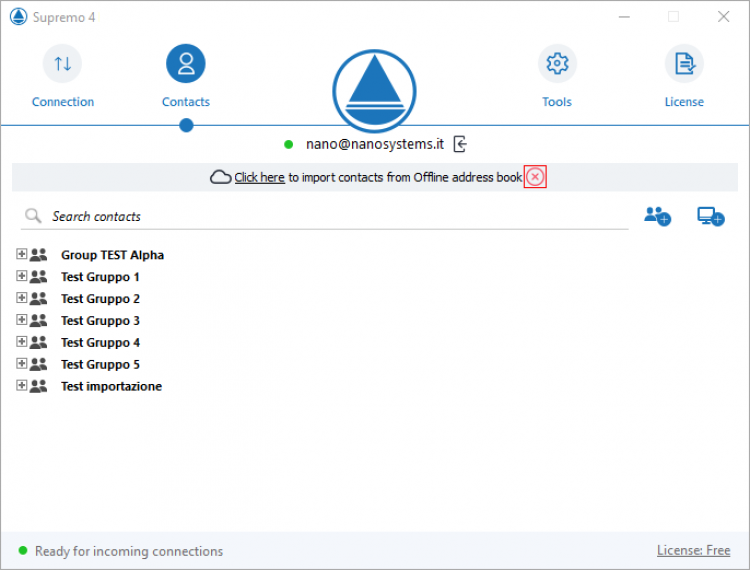
Task: Click the Test Gruppo 2 group icon
Action: 38,299
